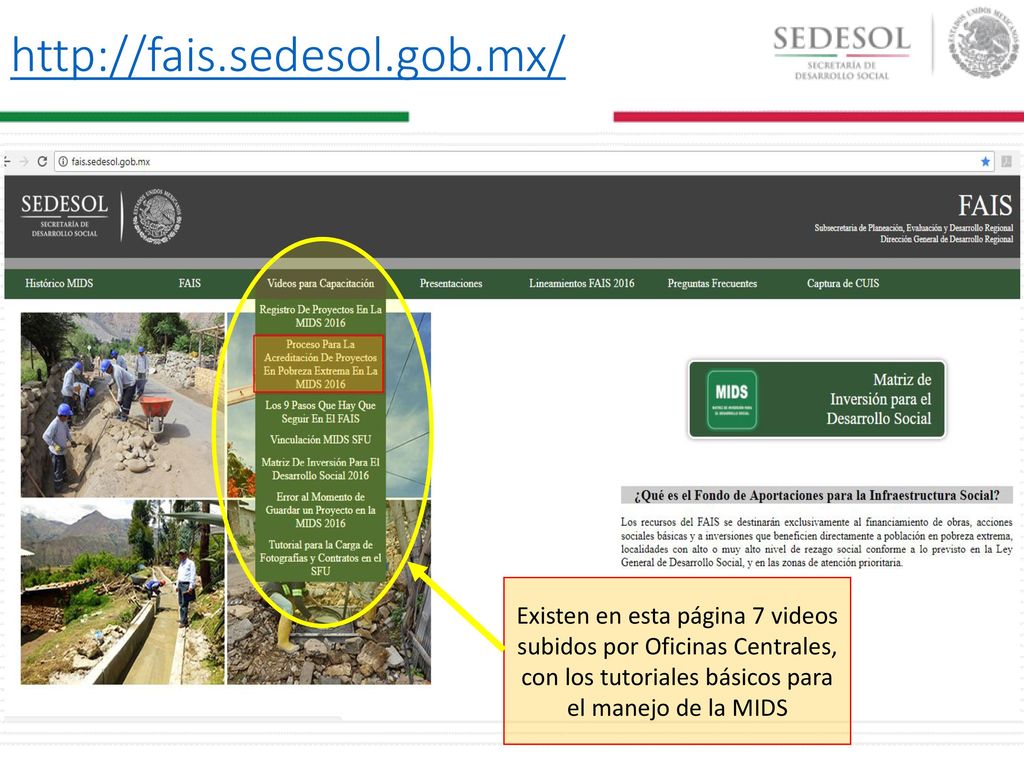The width and height of the screenshot is (1024, 768).
Task: Click the browser reload icon
Action: 42,161
